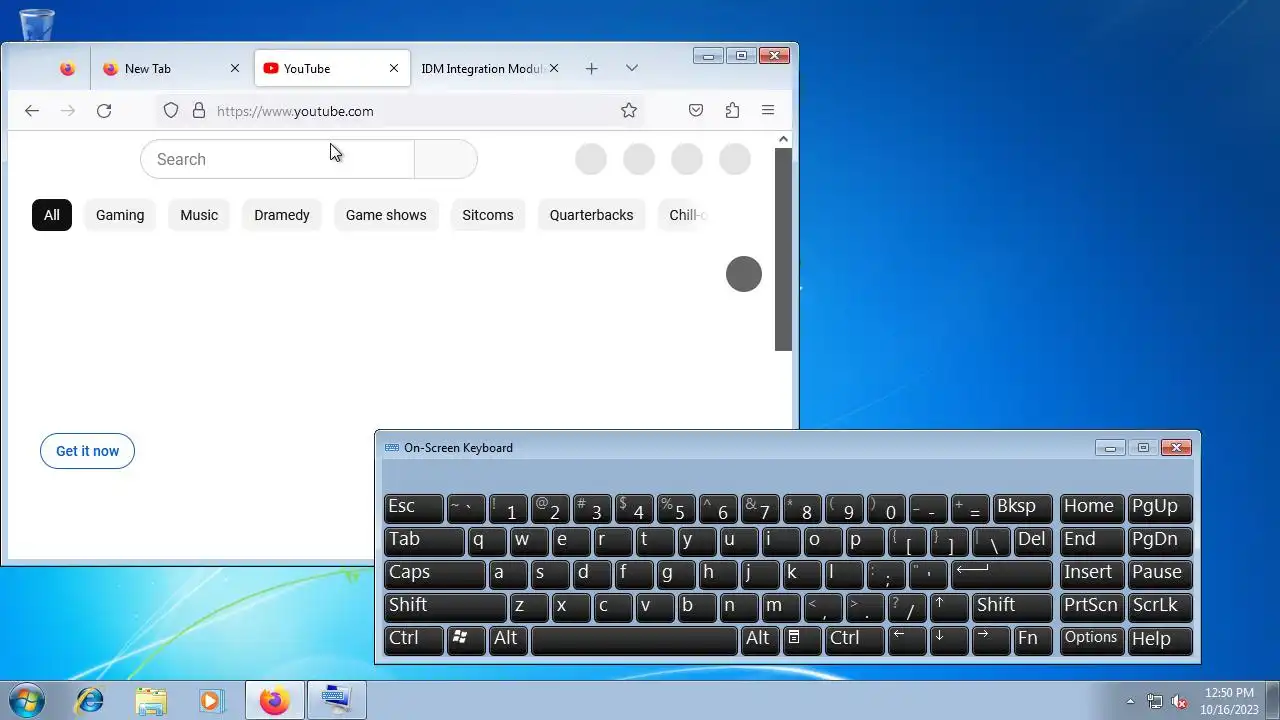Expand the list all tabs chevron

[x=632, y=68]
